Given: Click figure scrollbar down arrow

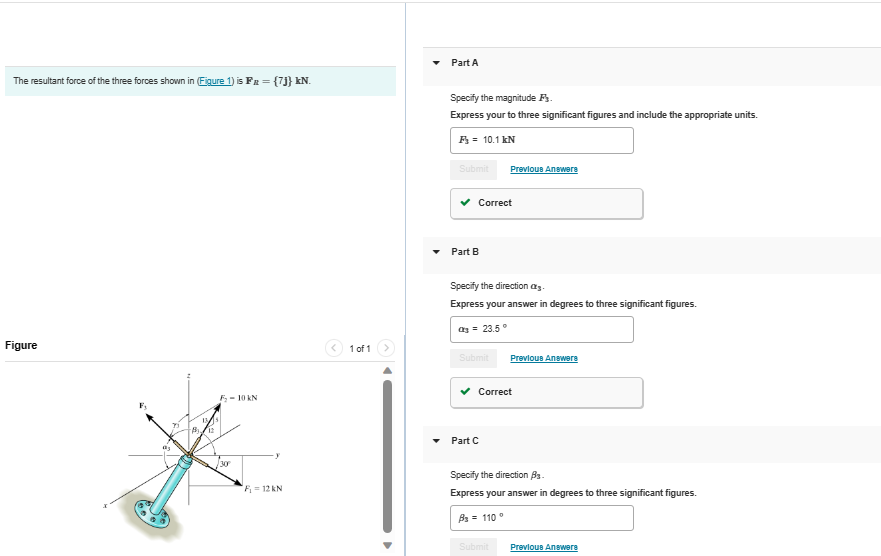Looking at the screenshot, I should click(x=387, y=545).
